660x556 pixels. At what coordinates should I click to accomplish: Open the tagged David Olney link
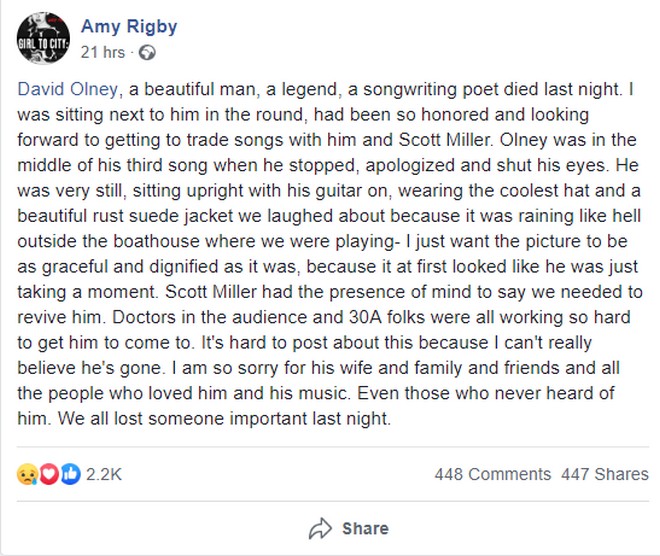point(66,90)
